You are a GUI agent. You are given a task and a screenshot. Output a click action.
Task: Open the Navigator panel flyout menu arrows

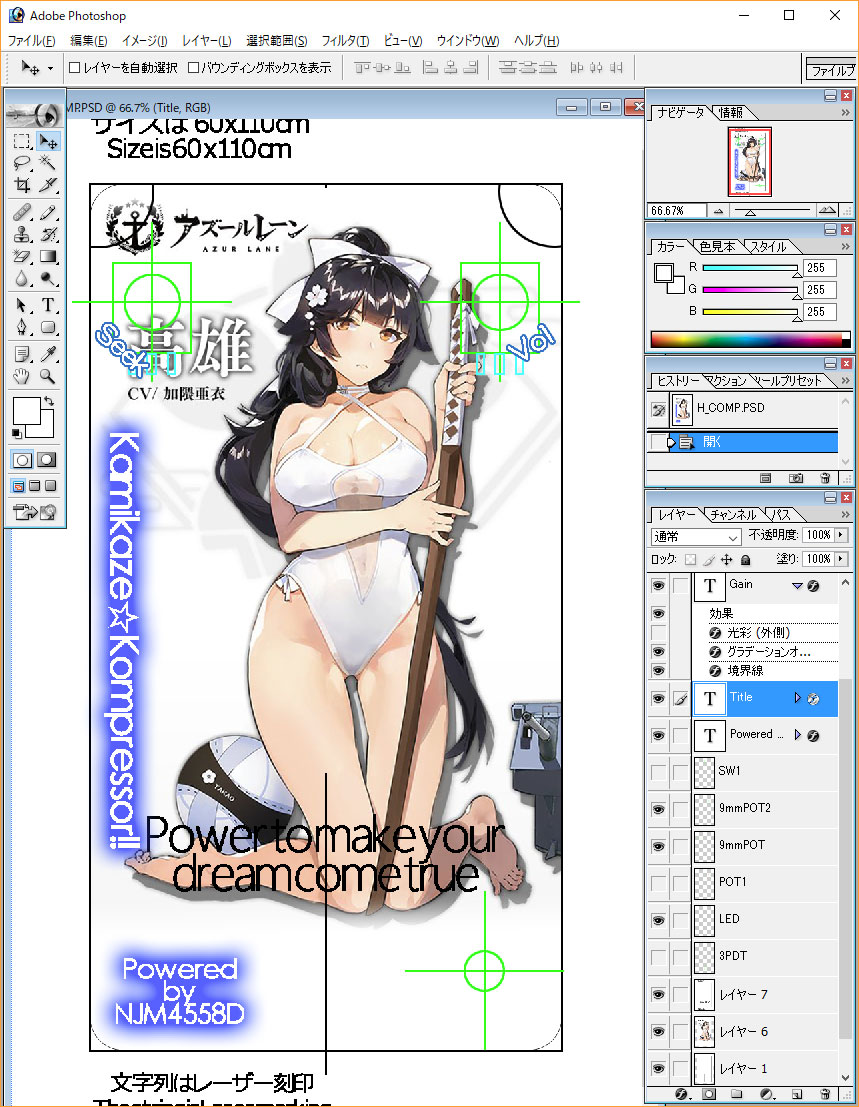tap(846, 112)
